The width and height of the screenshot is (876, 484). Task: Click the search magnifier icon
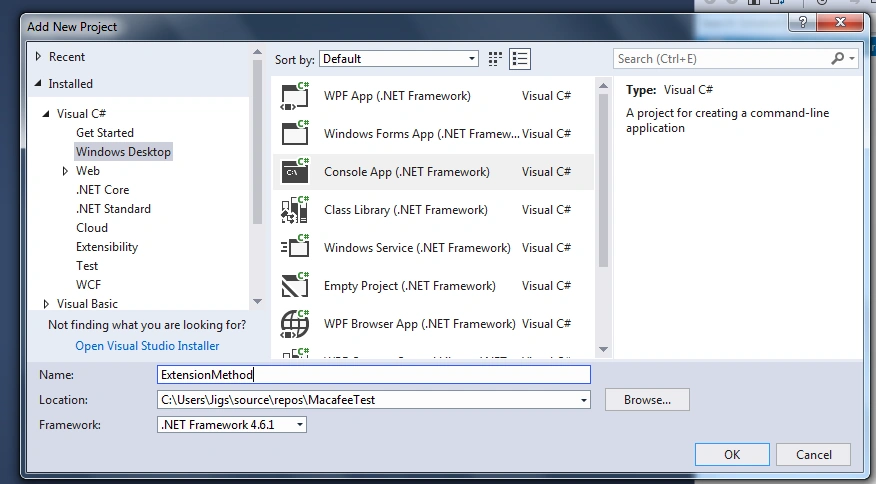coord(837,58)
